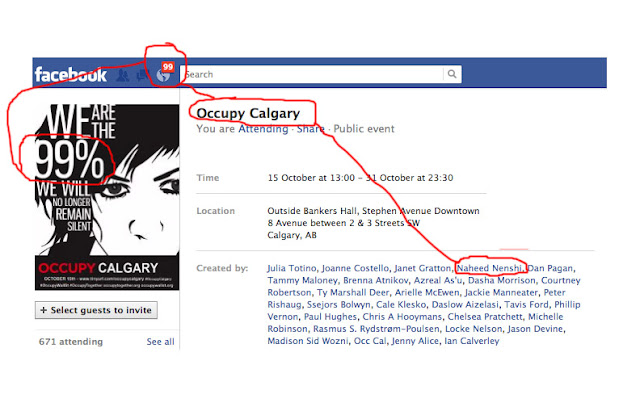Open Naheed Nenshi's profile
Viewport: 640px width, 407px height.
pyautogui.click(x=489, y=268)
